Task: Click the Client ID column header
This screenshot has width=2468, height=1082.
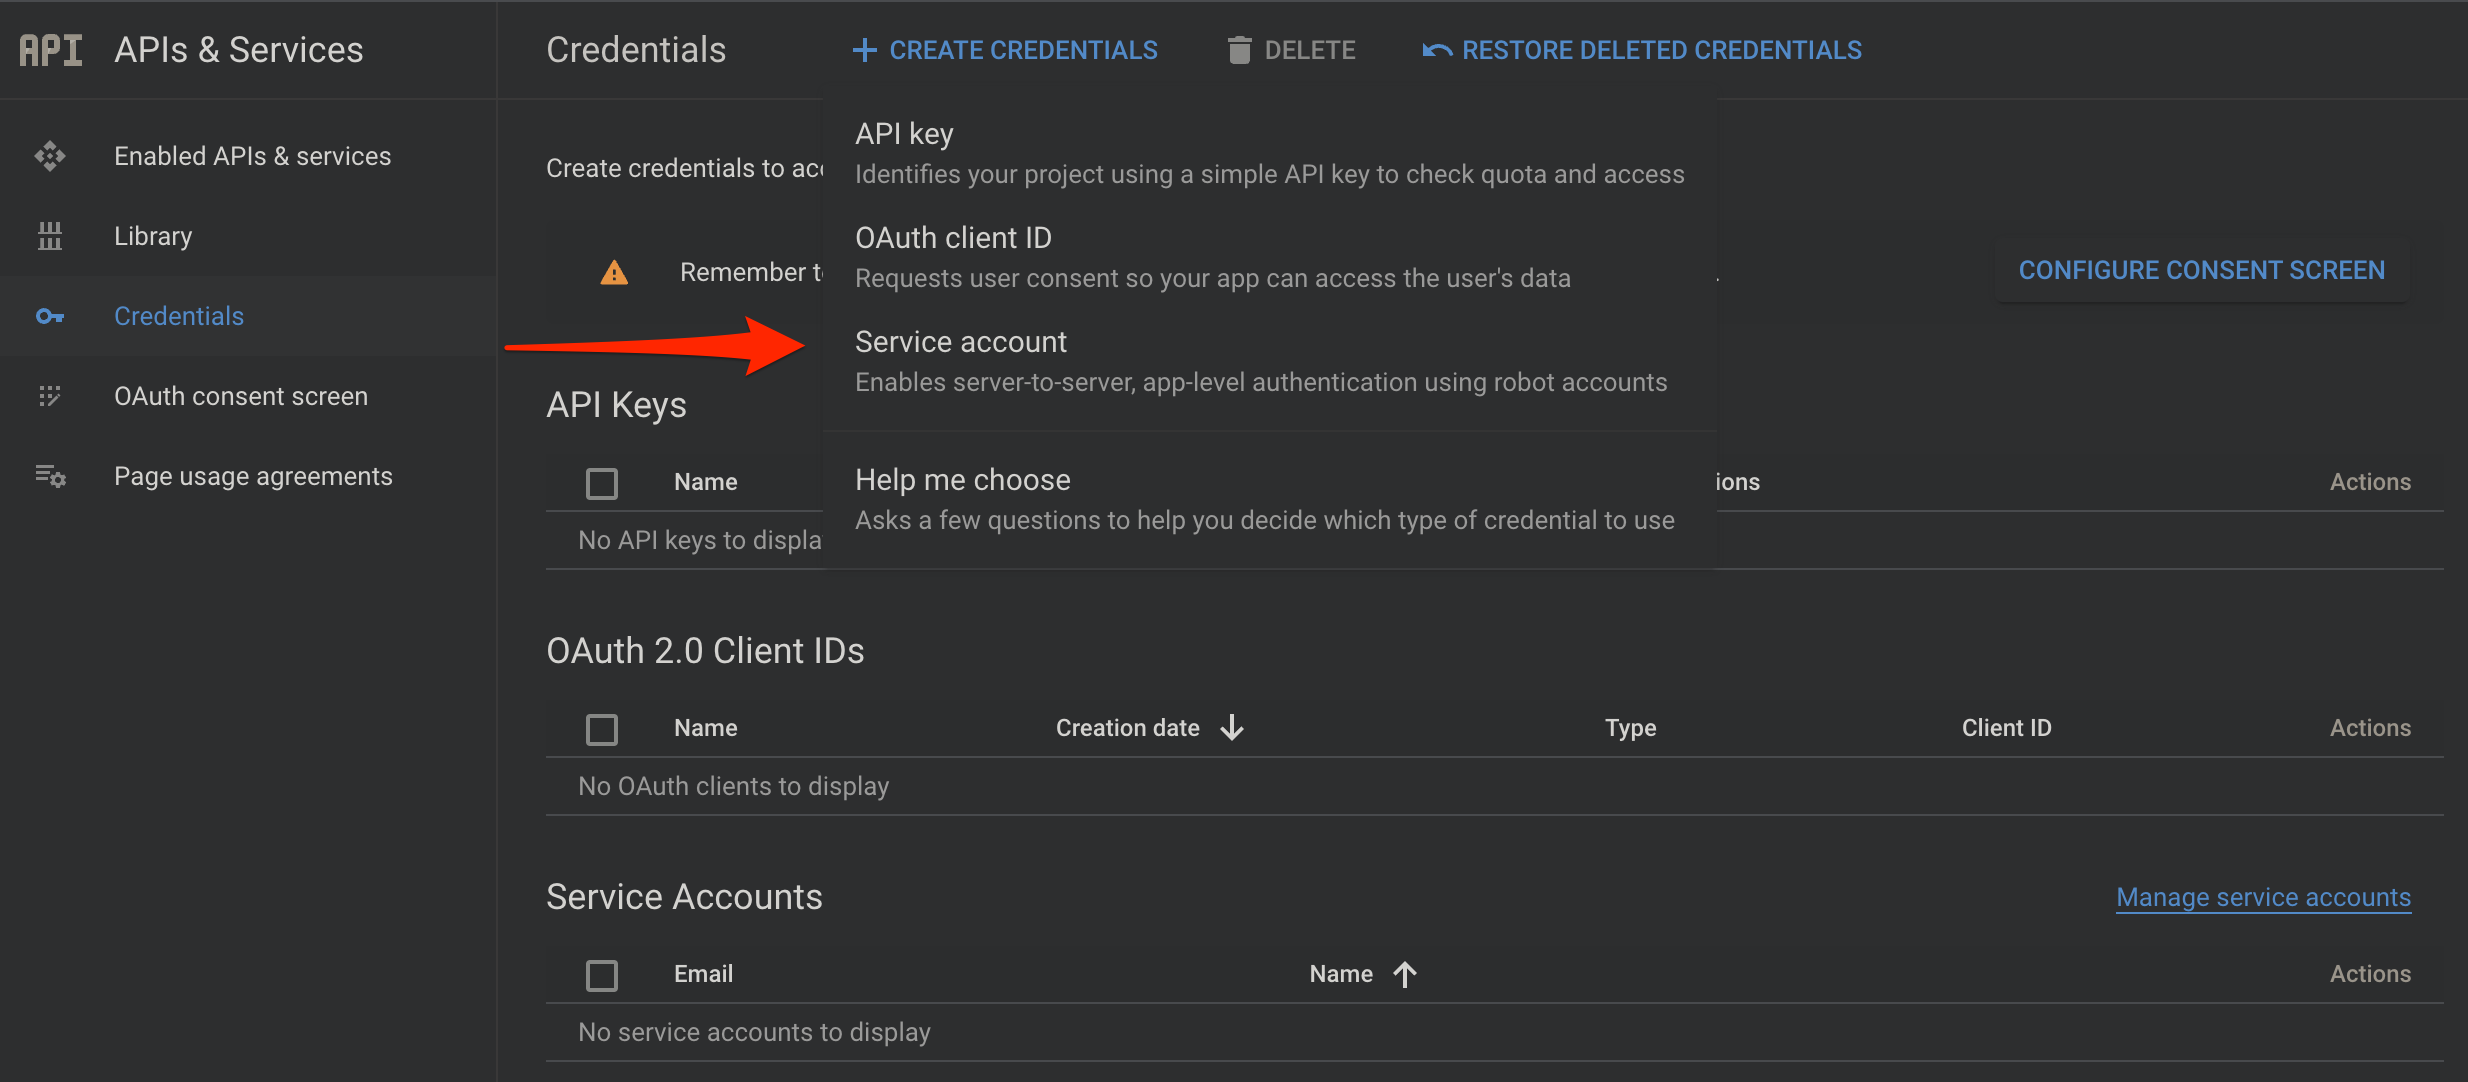Action: [2006, 728]
